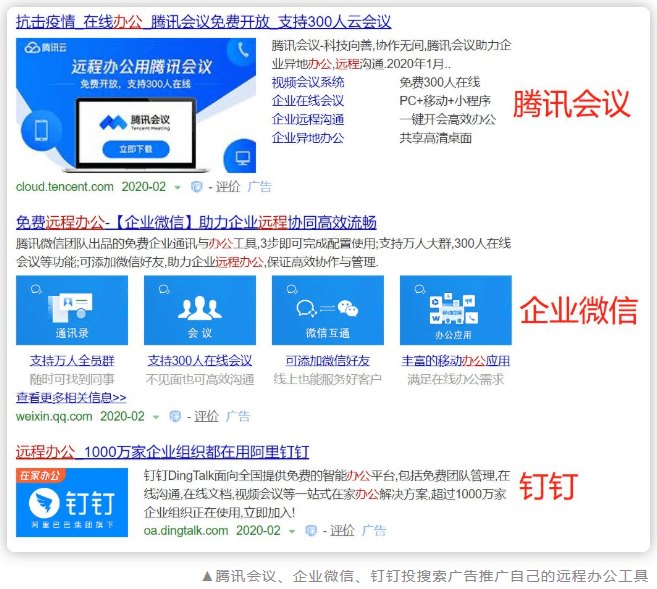Click the 会议 blue tile

(200, 310)
